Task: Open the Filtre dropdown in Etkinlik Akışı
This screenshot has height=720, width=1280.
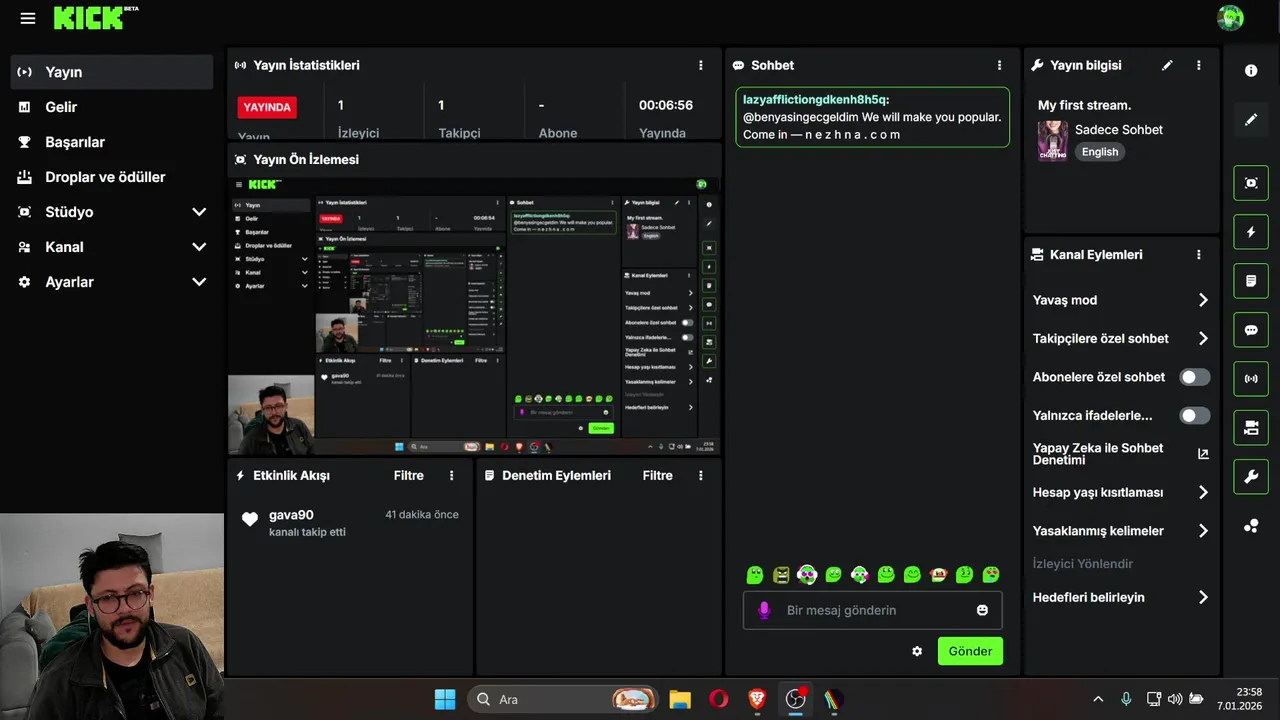Action: point(408,476)
